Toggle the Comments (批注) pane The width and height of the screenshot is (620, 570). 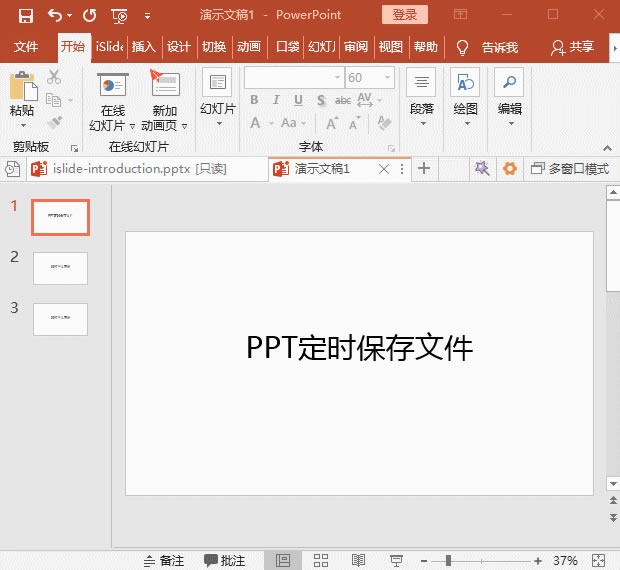(225, 560)
